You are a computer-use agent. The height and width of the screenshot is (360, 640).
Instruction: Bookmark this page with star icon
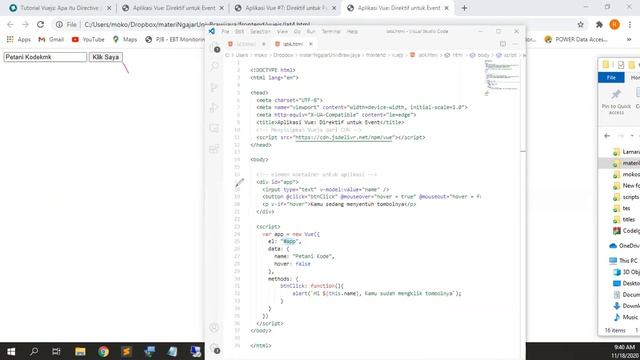(x=580, y=24)
